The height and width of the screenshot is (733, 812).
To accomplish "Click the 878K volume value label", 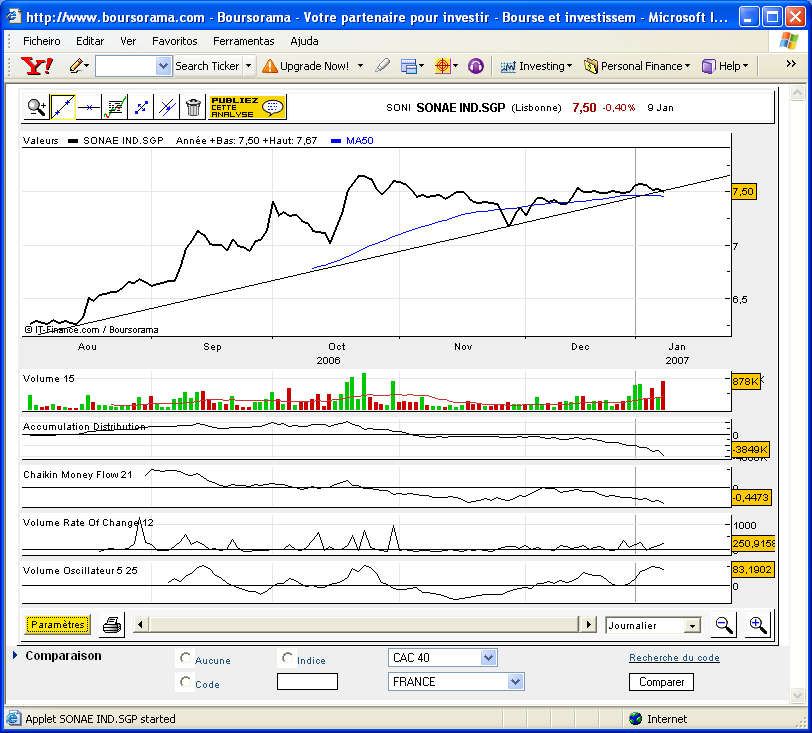I will 746,382.
